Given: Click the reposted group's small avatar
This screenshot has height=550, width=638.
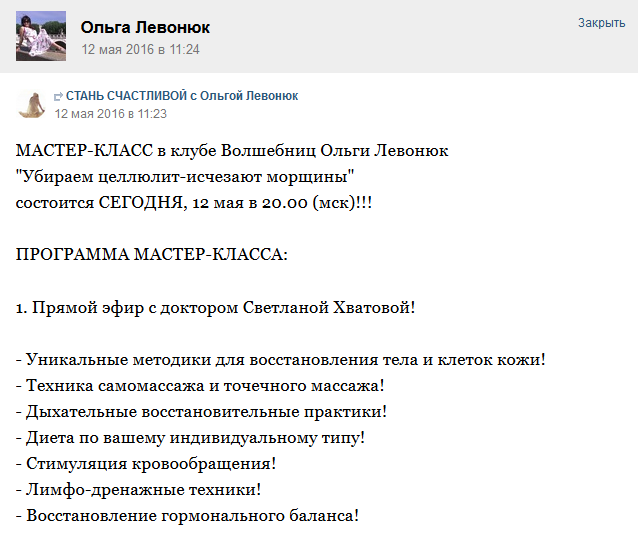Looking at the screenshot, I should click(31, 103).
